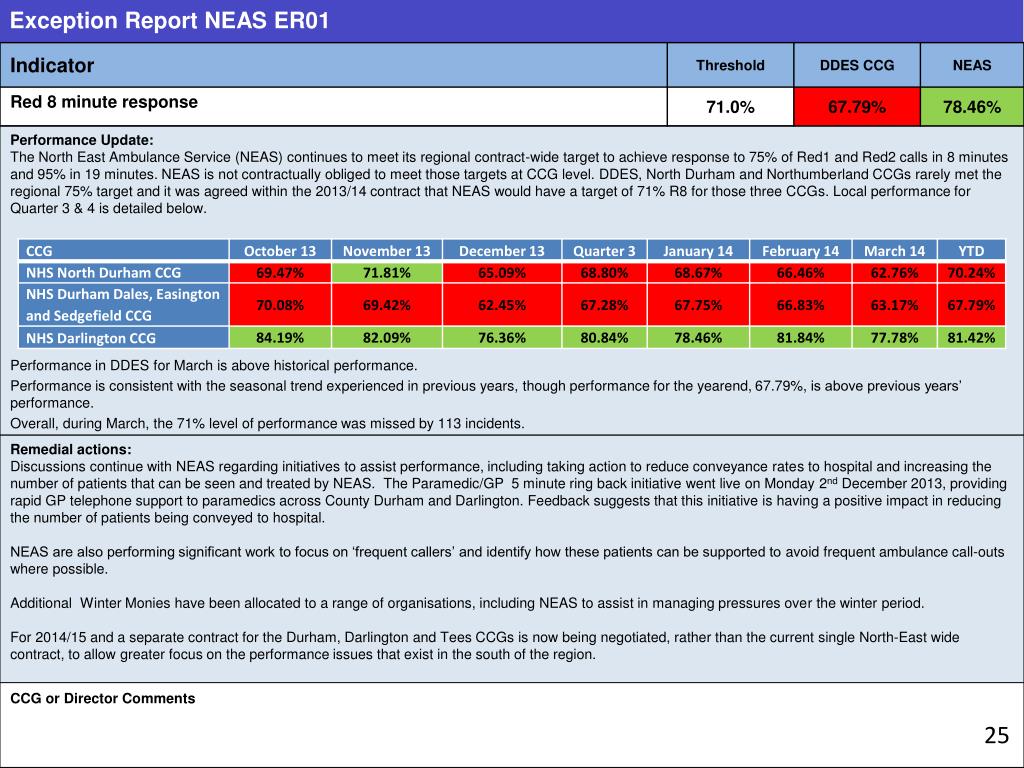Click North Durham October value 69.47%
Screen dimensions: 1024x768
pyautogui.click(x=280, y=272)
